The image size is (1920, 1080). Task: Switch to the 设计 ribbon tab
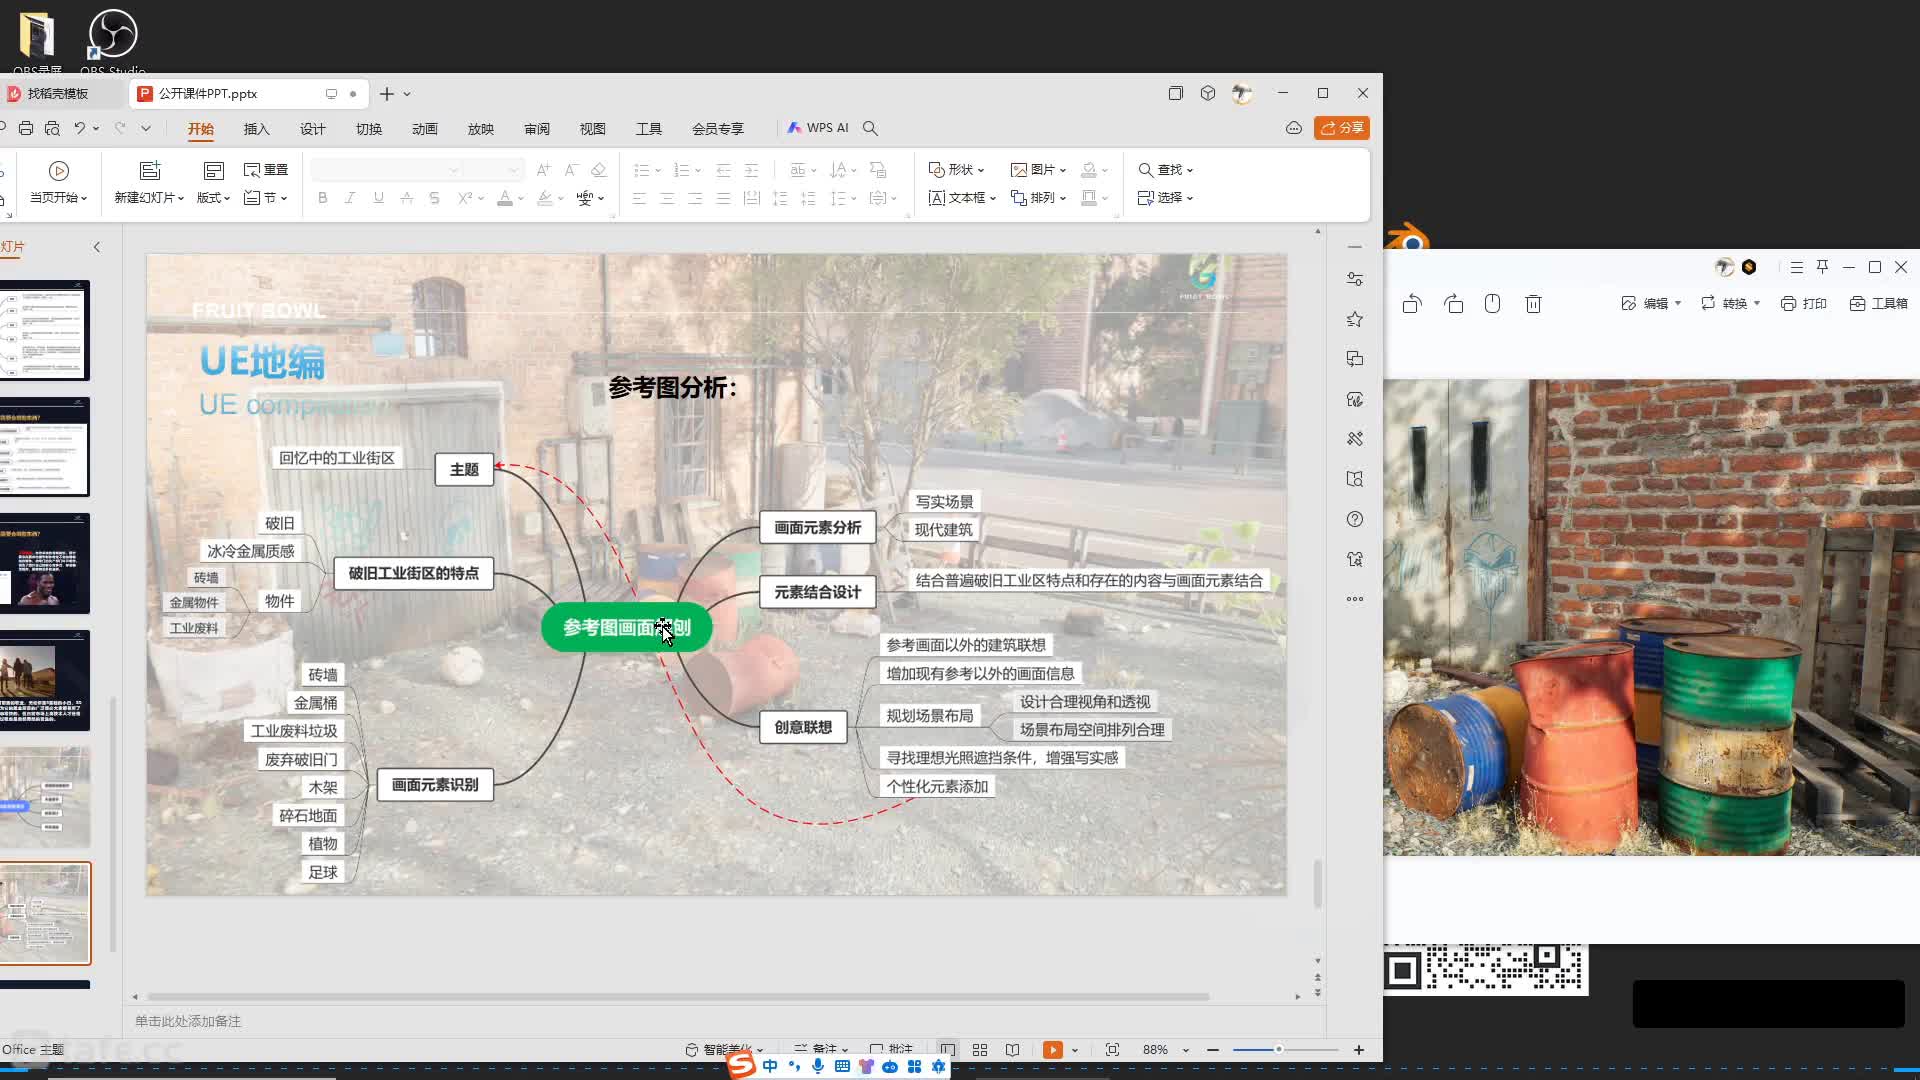(312, 129)
